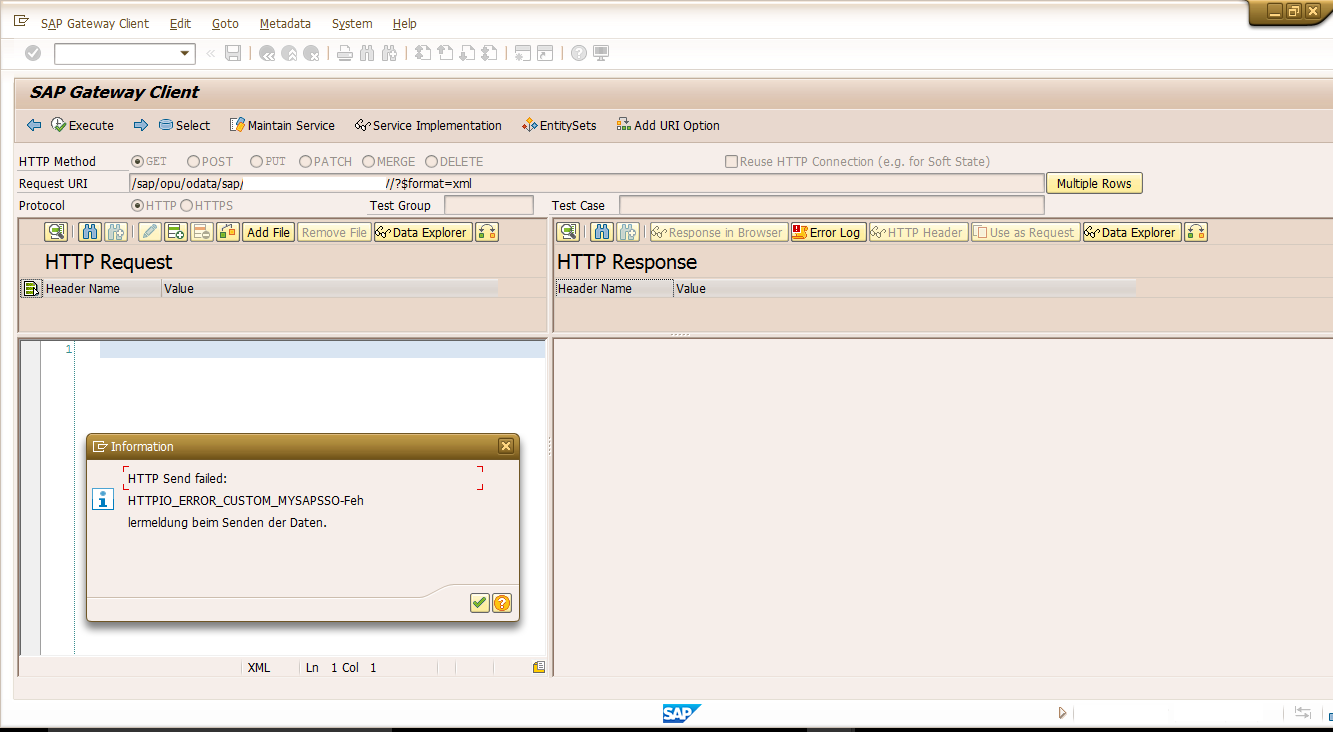Click the Save diskette icon
1333x732 pixels.
coord(233,53)
